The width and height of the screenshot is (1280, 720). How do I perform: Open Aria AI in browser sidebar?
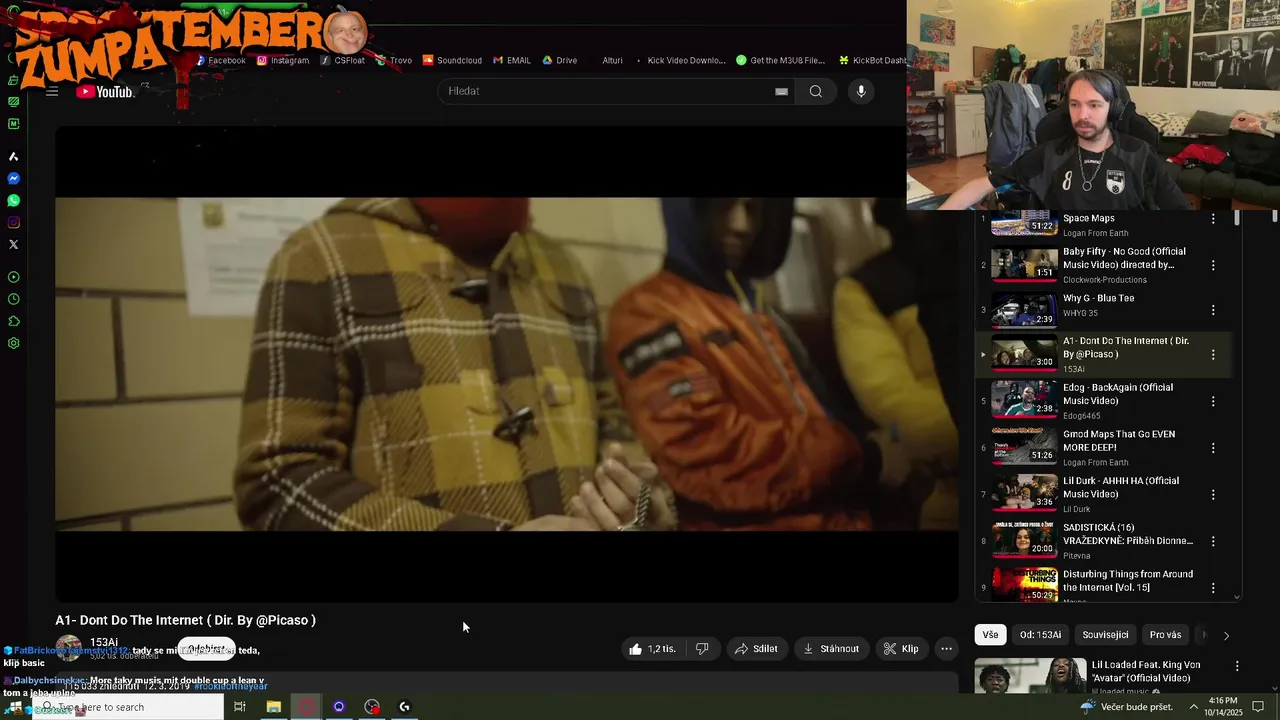(13, 157)
